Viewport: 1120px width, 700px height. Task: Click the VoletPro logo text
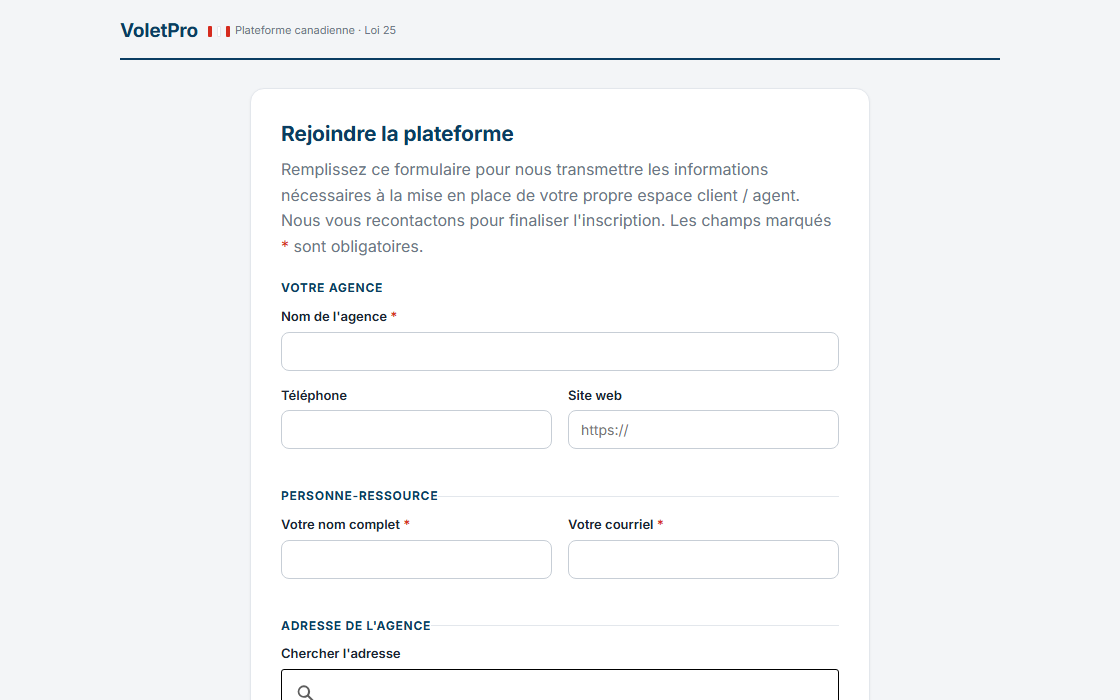tap(159, 31)
